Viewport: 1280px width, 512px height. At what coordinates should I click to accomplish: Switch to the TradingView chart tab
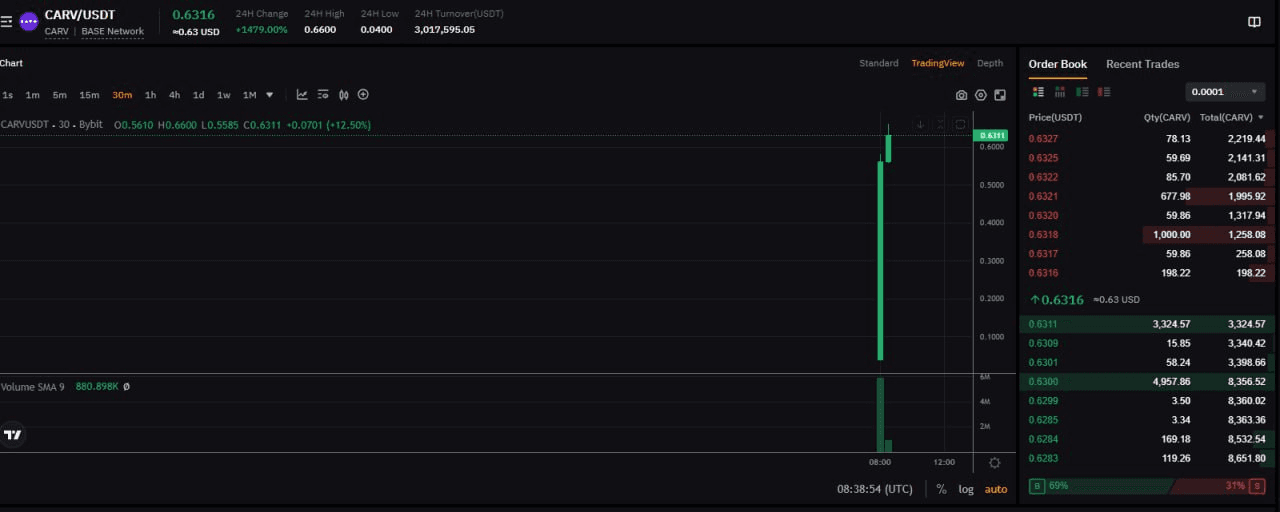tap(938, 63)
